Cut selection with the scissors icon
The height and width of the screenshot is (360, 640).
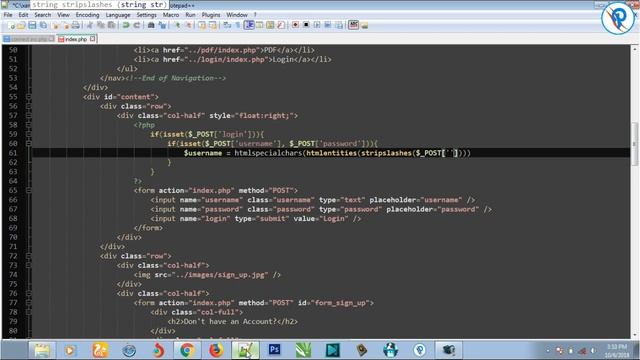(90, 25)
